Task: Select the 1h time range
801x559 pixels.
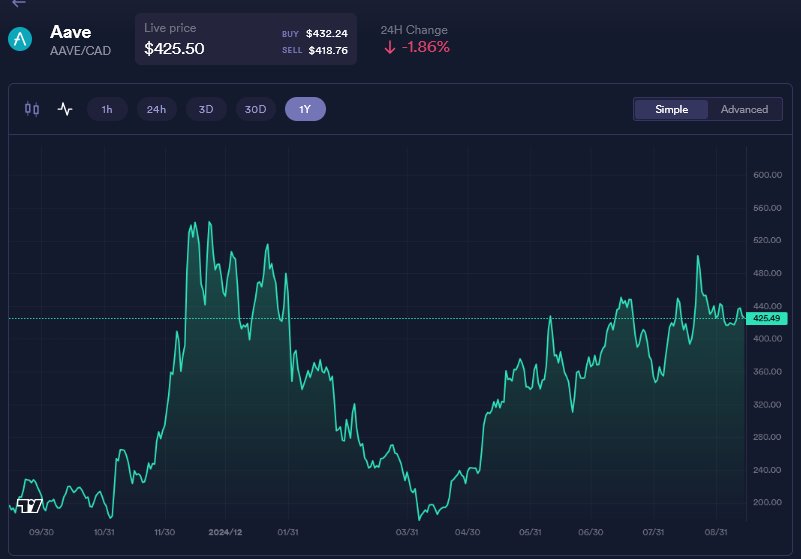Action: coord(107,109)
